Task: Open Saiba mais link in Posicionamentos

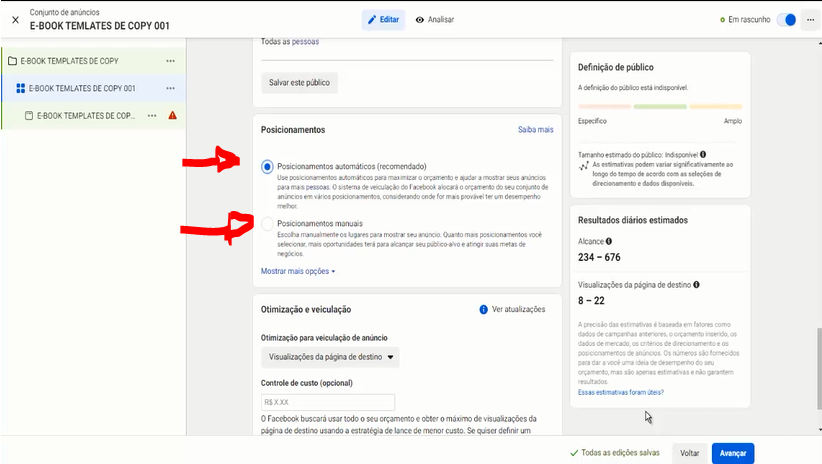Action: pos(535,130)
